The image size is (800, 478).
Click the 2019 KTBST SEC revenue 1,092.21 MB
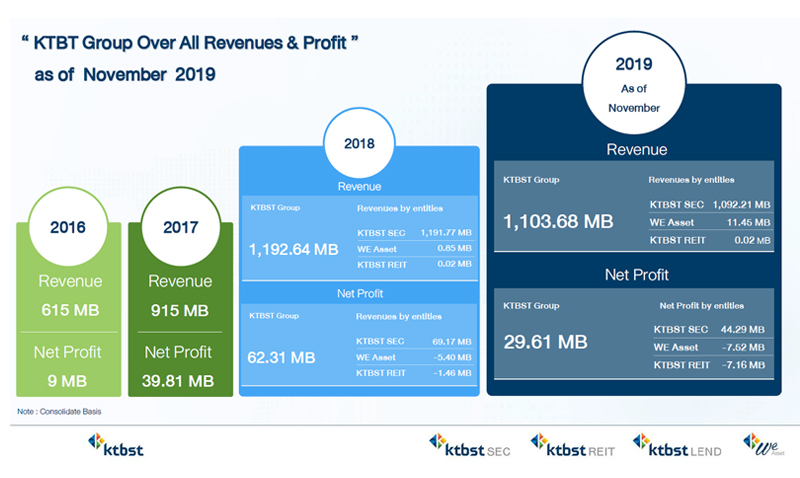coord(741,205)
